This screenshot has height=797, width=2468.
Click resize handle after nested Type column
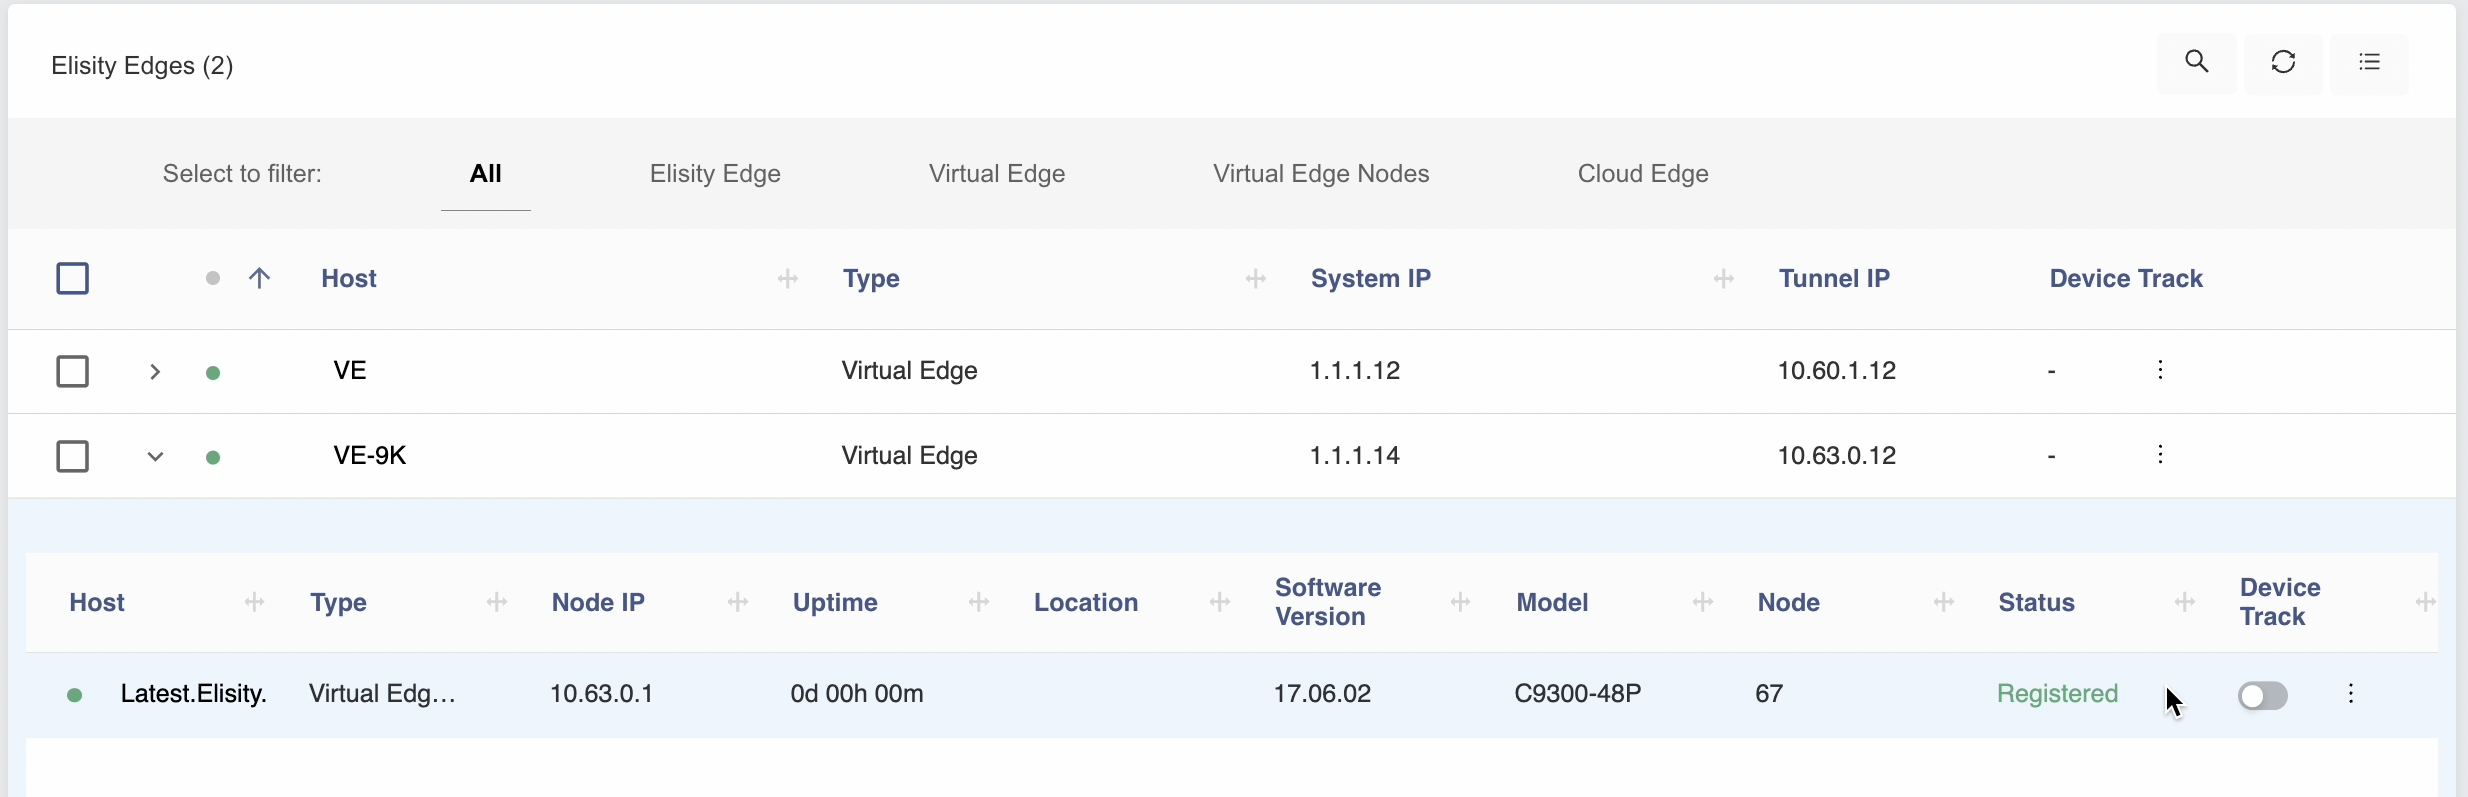click(x=497, y=602)
